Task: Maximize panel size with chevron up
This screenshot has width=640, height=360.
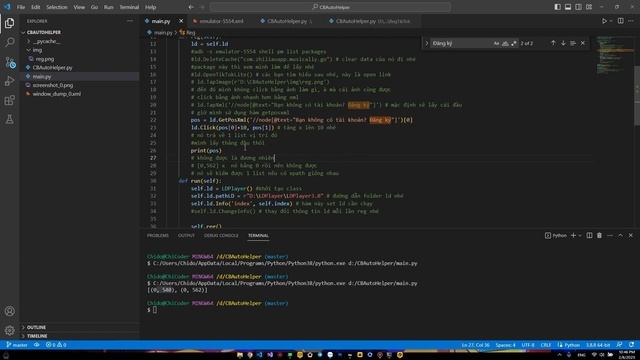Action: [x=620, y=236]
